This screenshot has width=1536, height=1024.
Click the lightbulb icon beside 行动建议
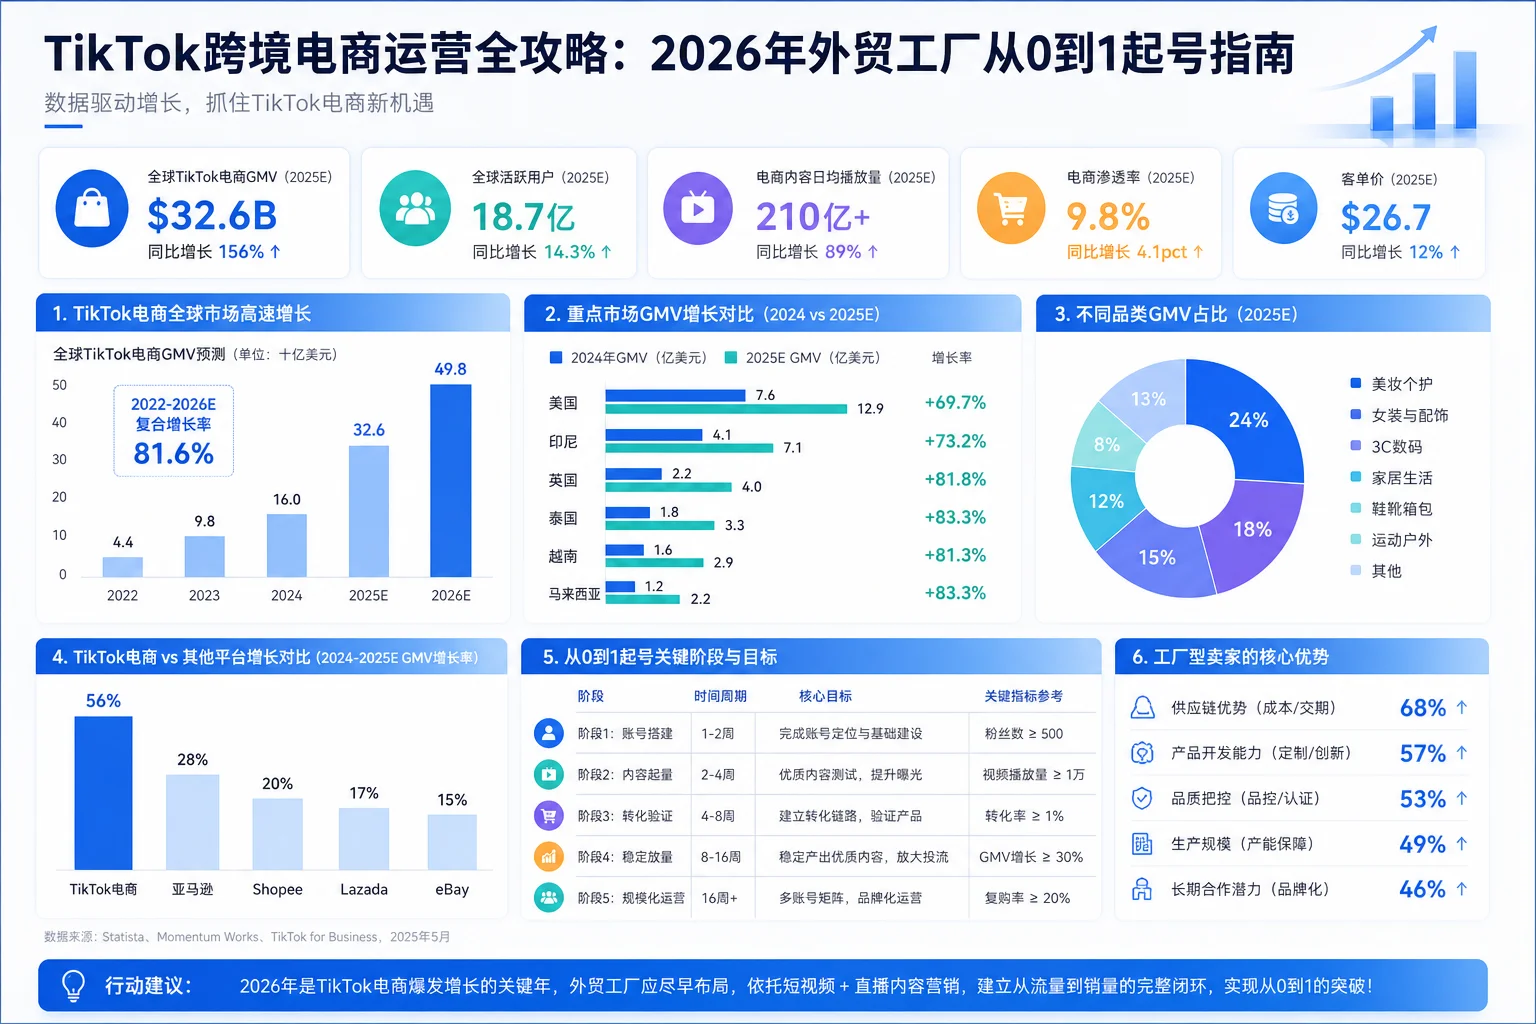click(74, 985)
